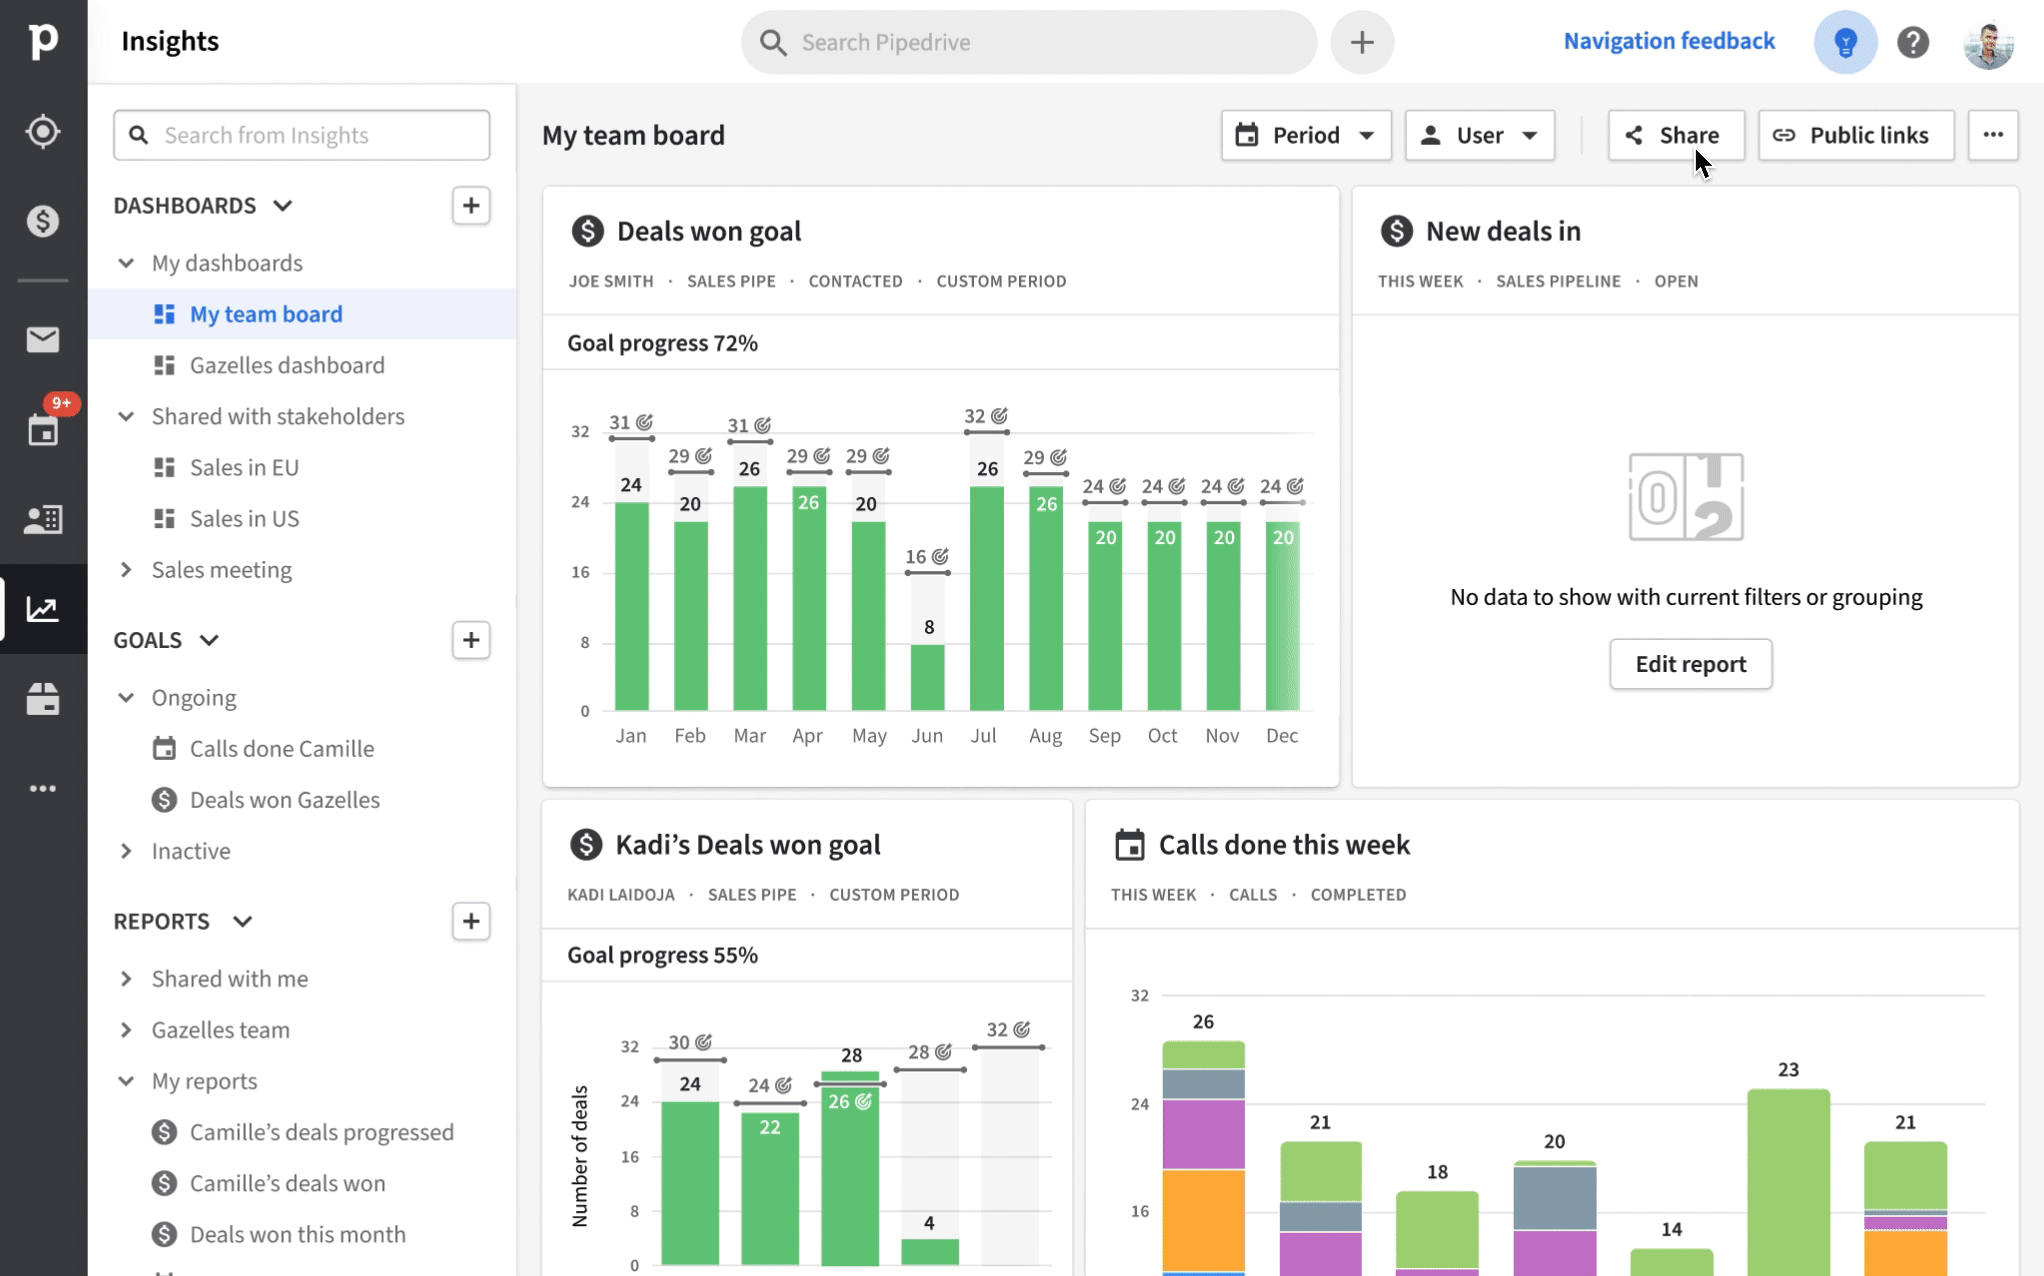Open the Sales in EU dashboard
2044x1276 pixels.
[x=244, y=467]
